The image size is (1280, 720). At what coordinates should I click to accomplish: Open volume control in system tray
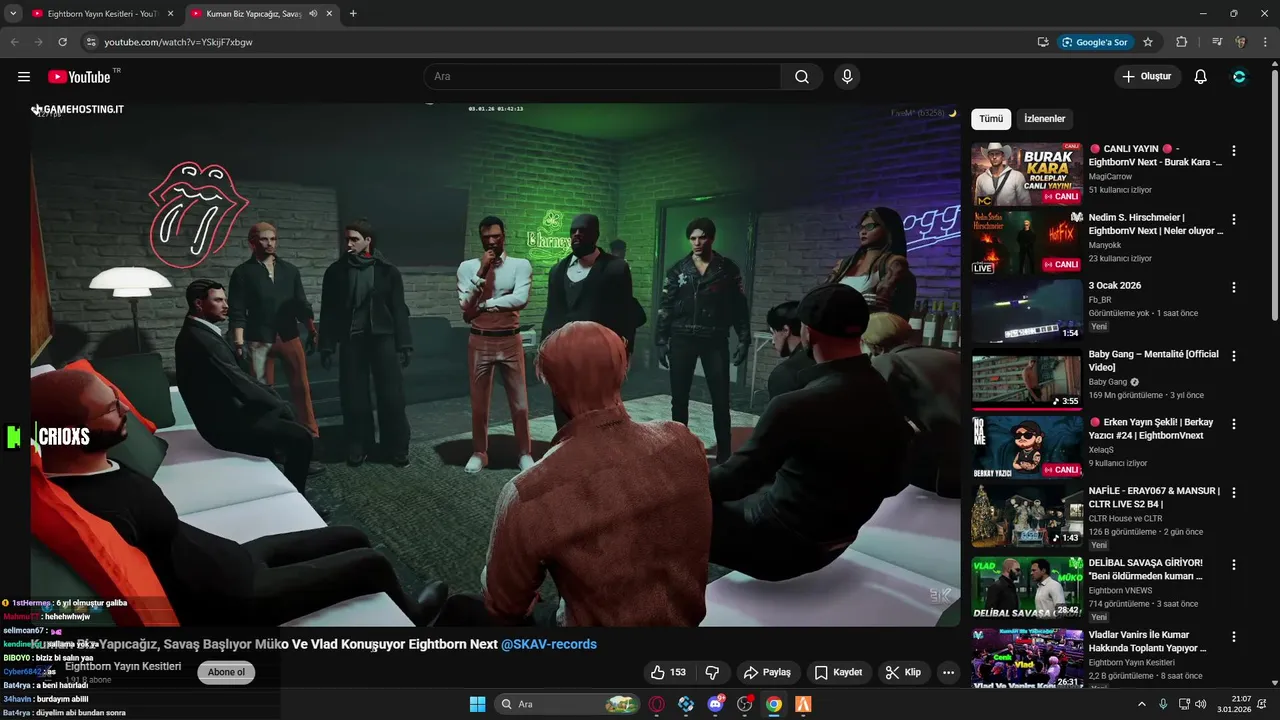tap(1200, 704)
